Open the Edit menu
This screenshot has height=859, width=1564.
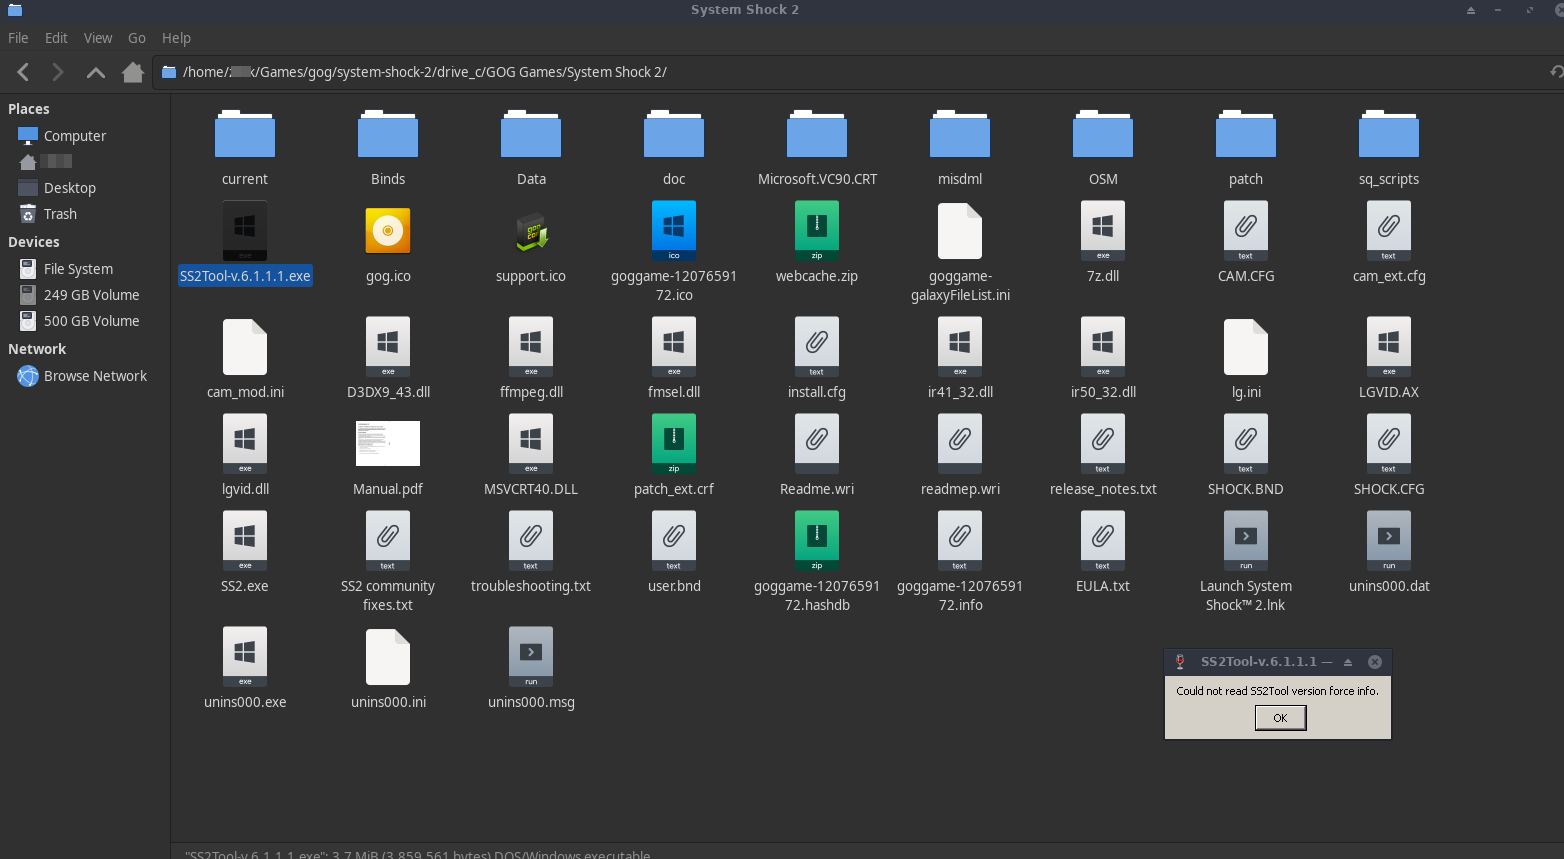tap(56, 38)
